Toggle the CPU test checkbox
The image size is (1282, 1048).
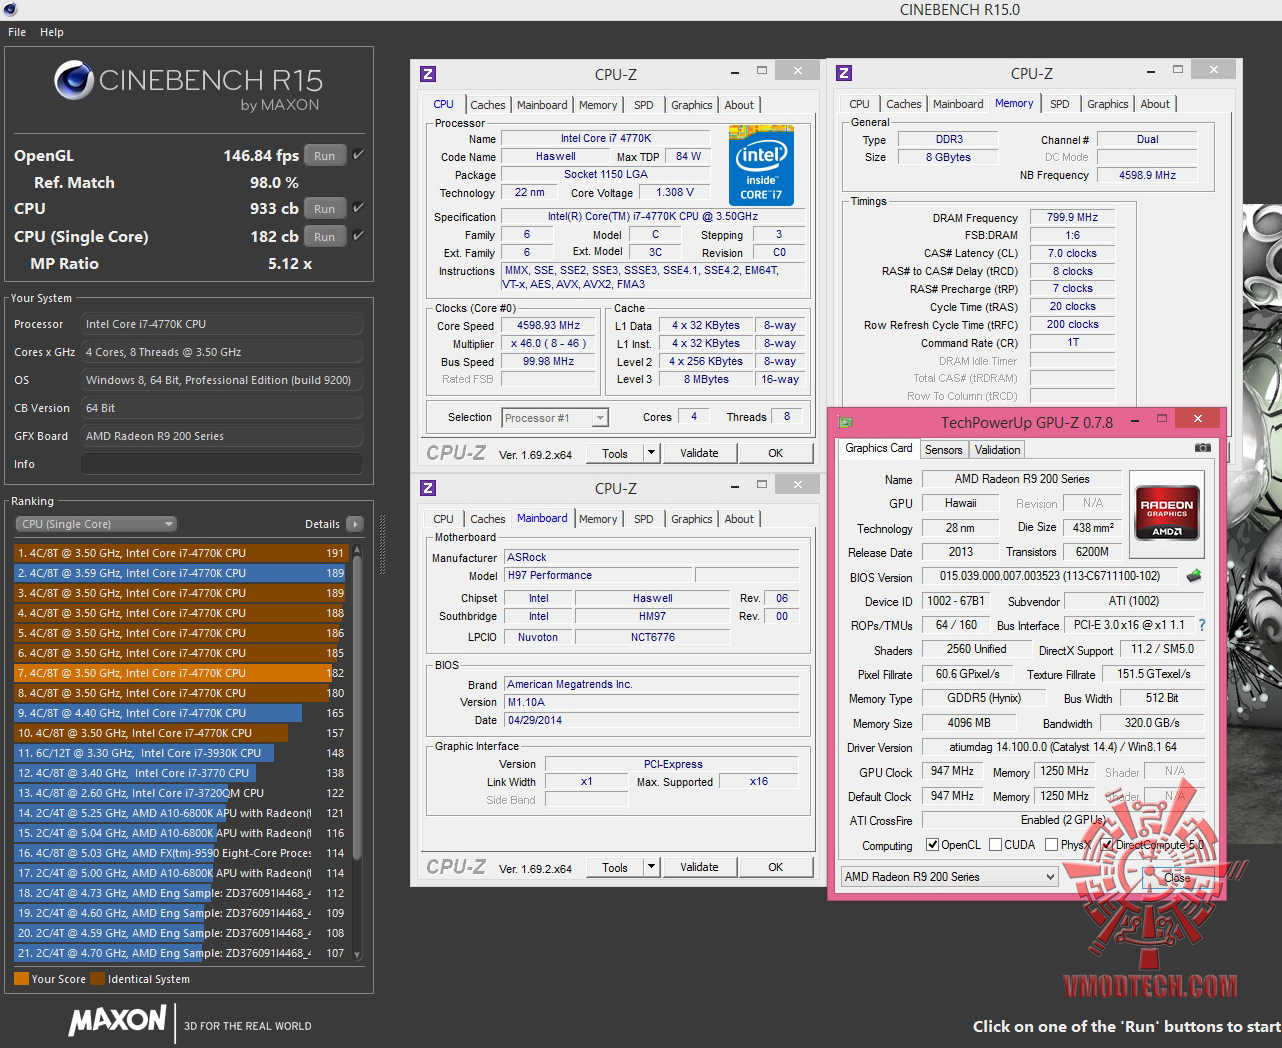click(358, 208)
